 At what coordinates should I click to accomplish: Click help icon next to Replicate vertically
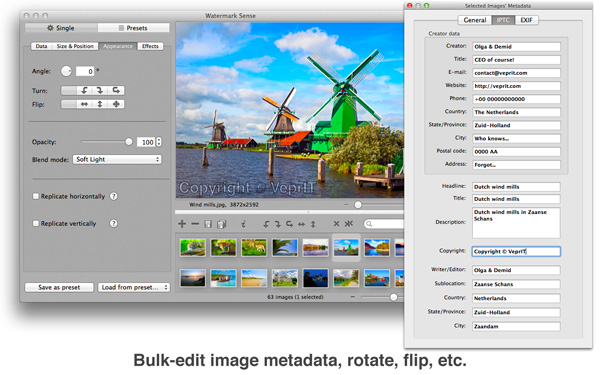(x=114, y=223)
